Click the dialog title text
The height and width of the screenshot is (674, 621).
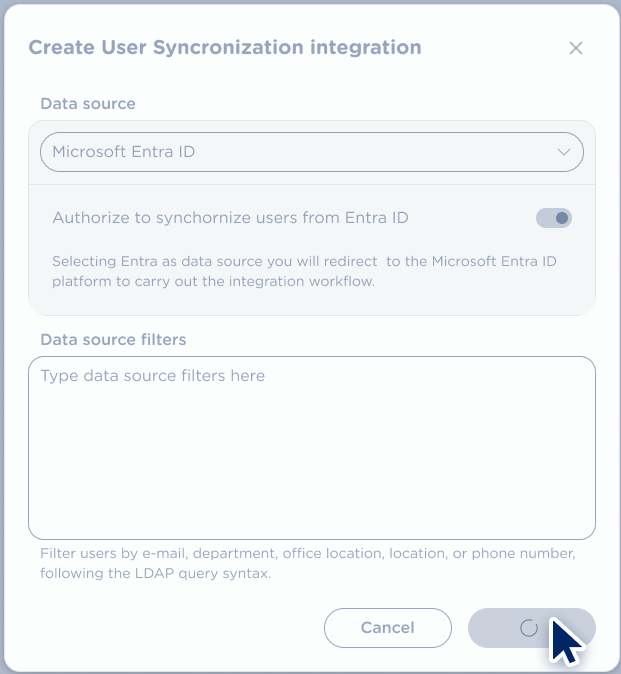click(224, 47)
